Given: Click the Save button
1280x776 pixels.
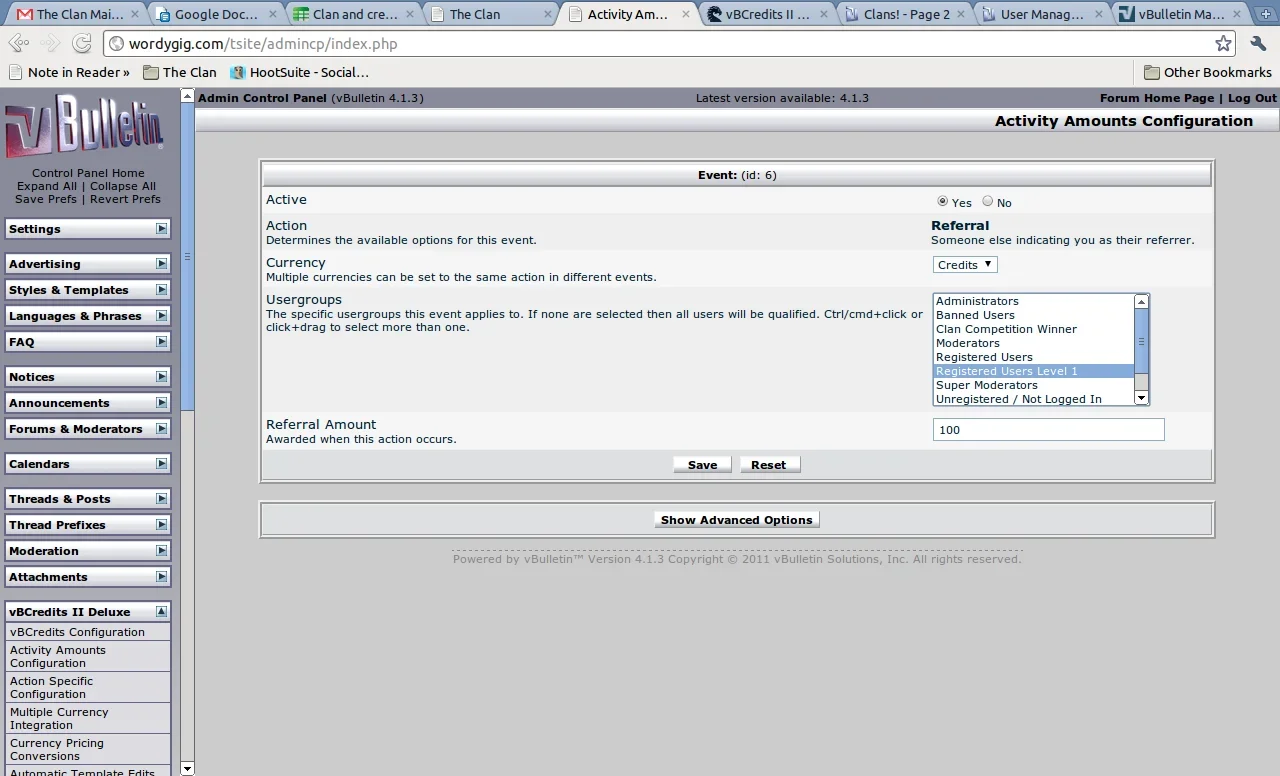Looking at the screenshot, I should 702,465.
